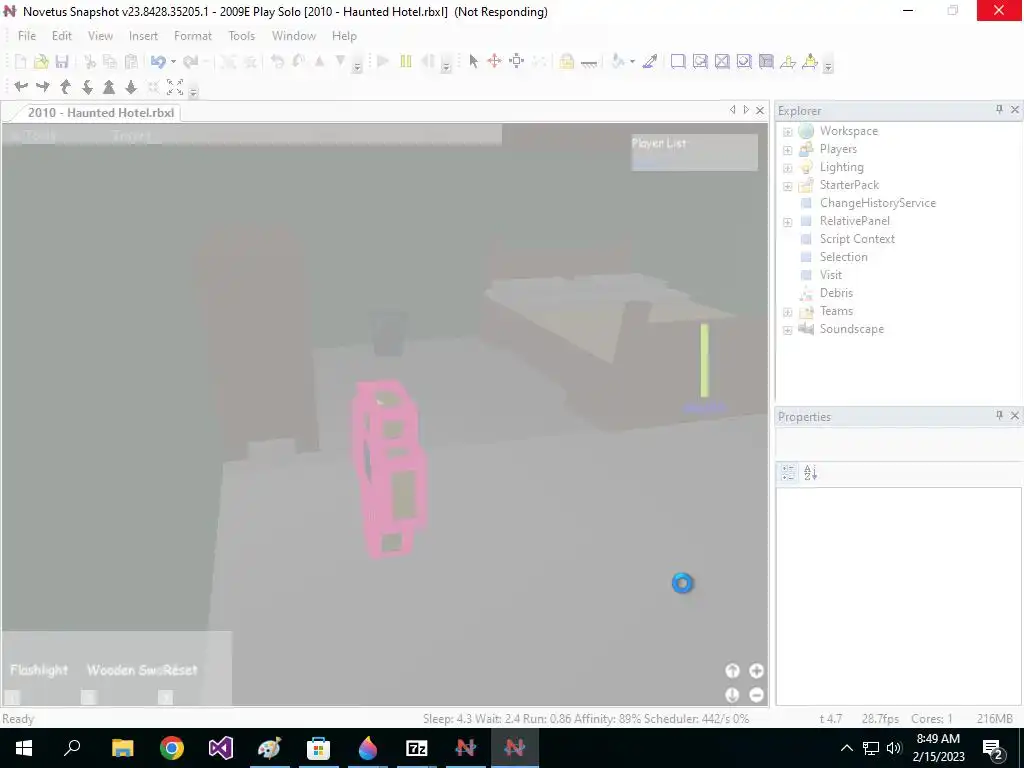Pan camera left with toolbar arrow

pos(21,86)
